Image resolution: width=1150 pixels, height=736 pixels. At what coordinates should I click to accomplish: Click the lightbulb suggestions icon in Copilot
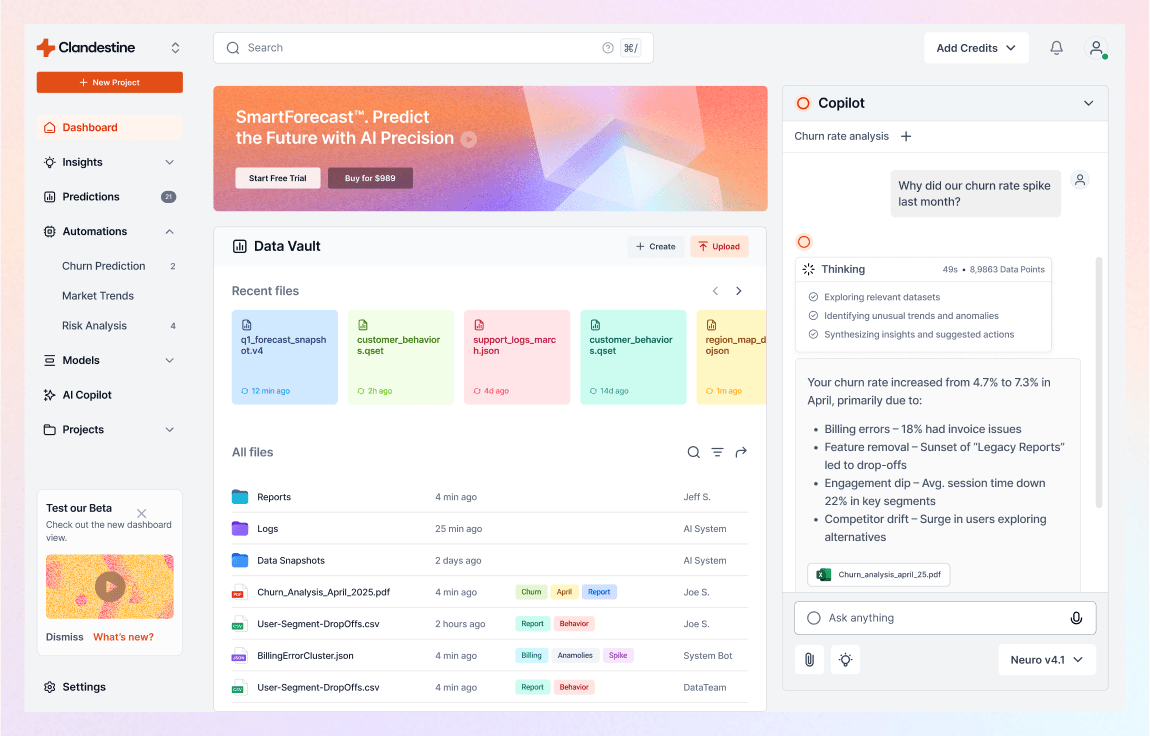[x=845, y=660]
